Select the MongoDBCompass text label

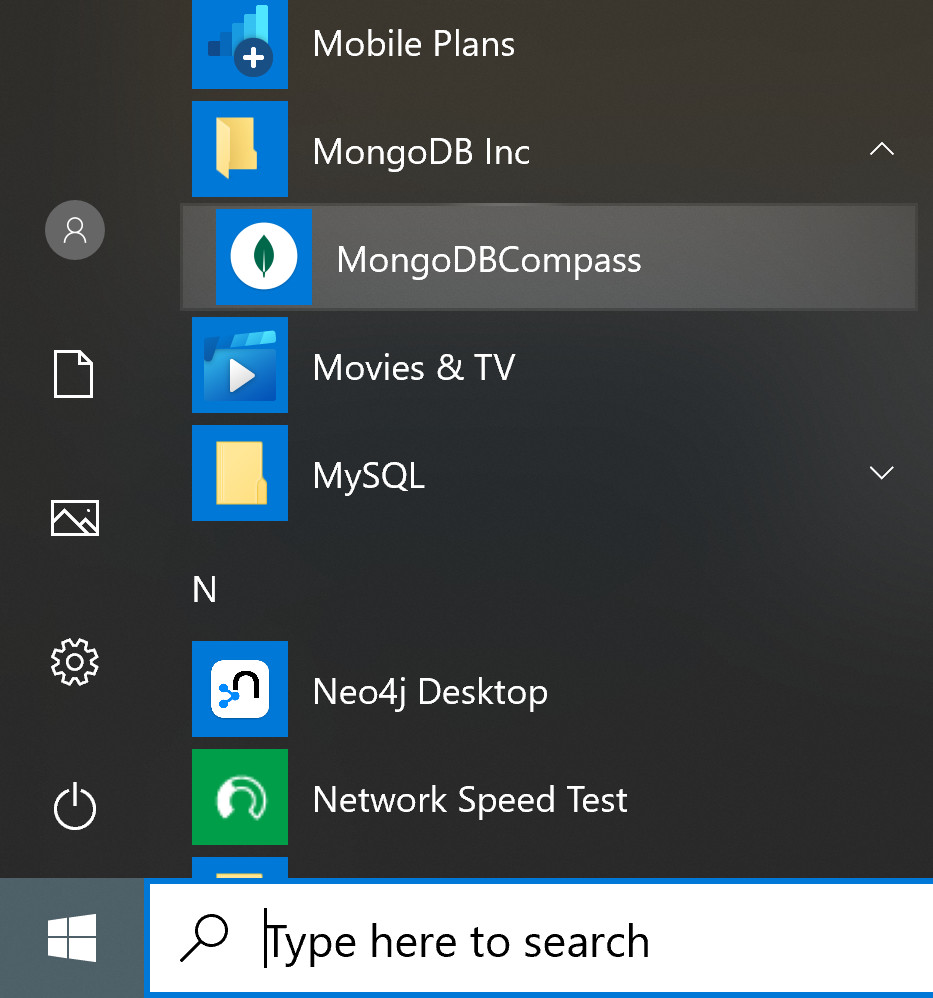(488, 260)
